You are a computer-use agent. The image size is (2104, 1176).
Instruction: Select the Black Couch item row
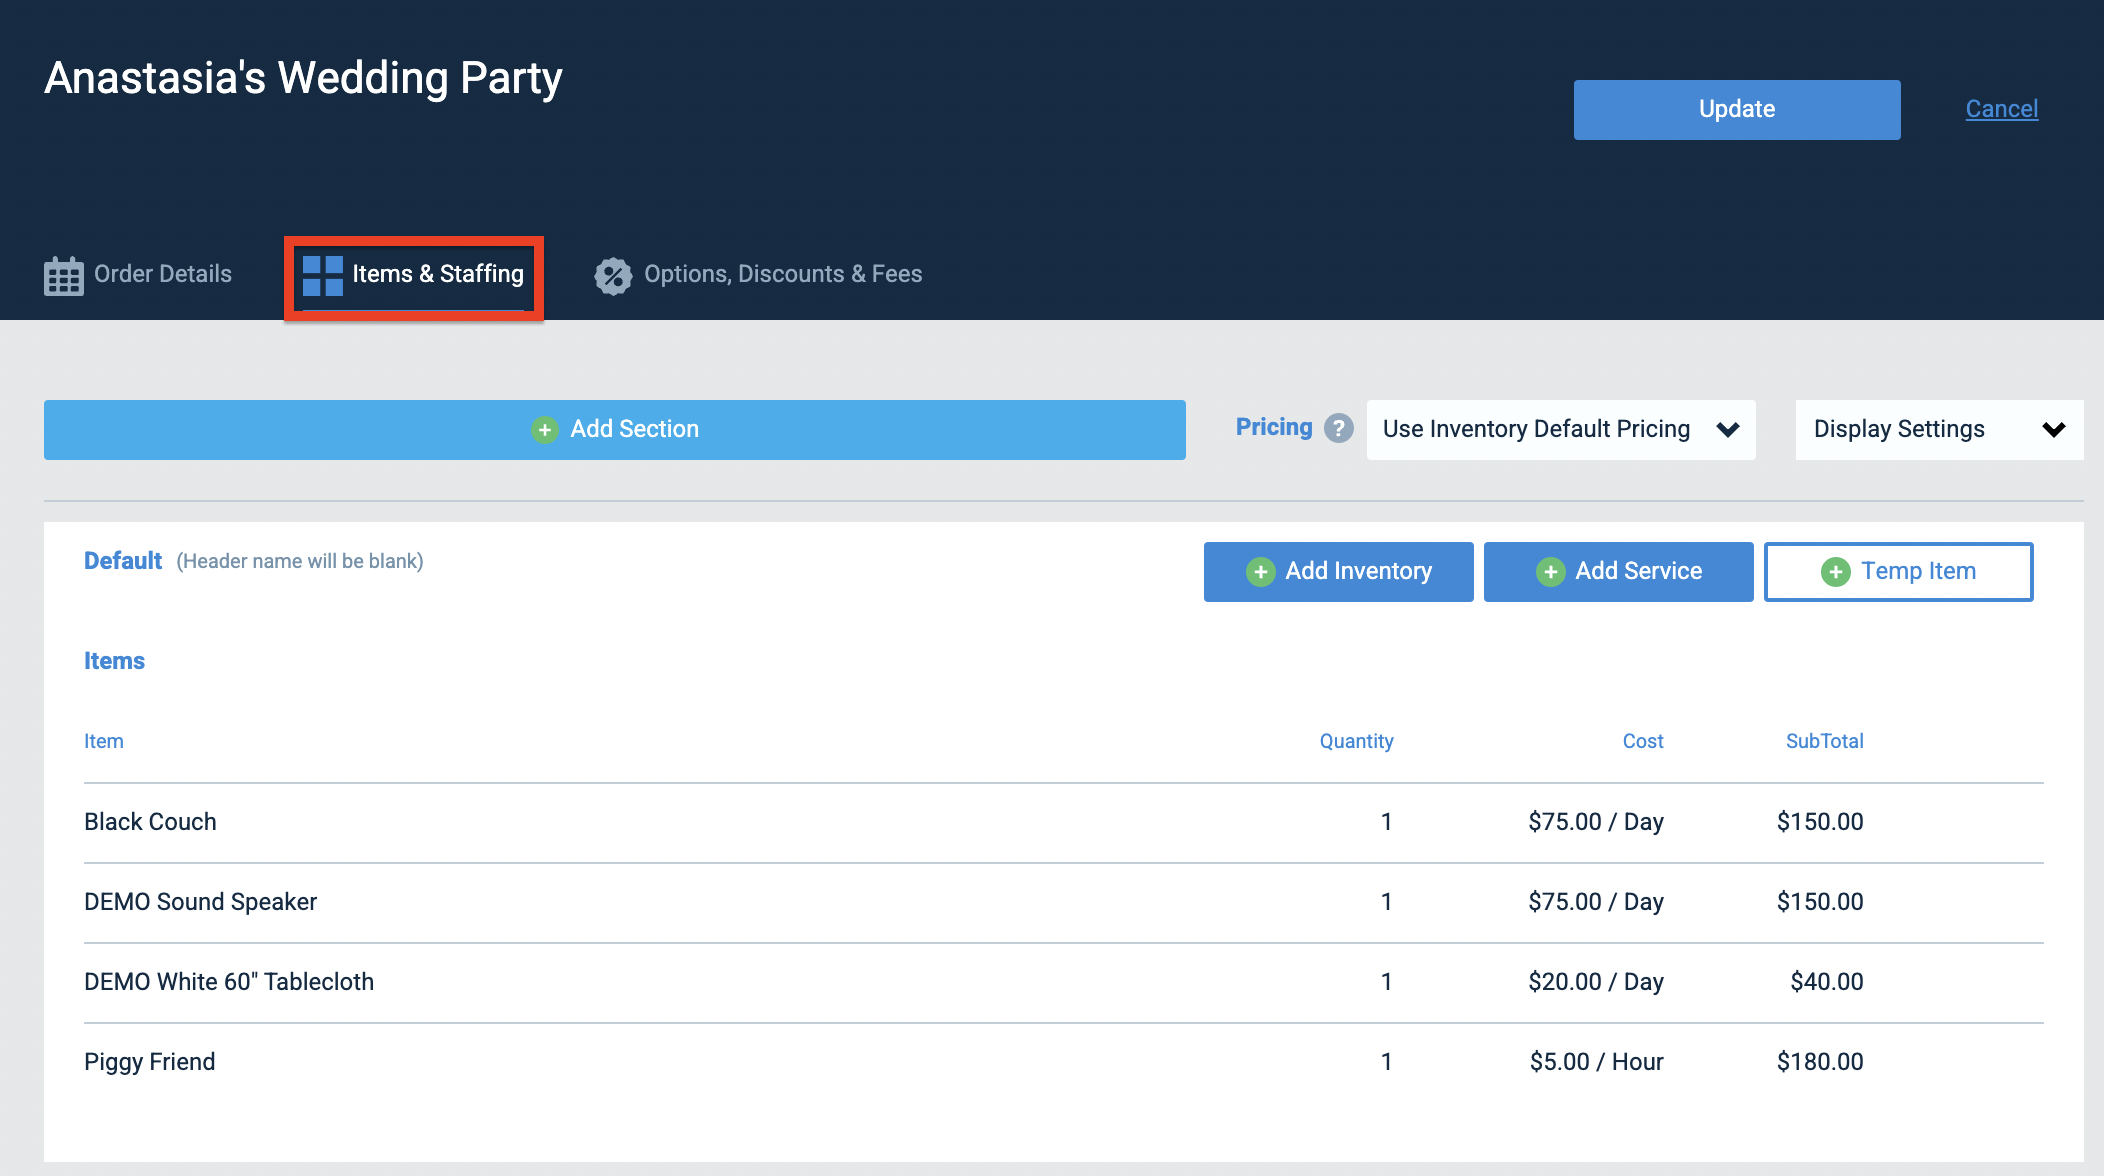click(x=1064, y=822)
